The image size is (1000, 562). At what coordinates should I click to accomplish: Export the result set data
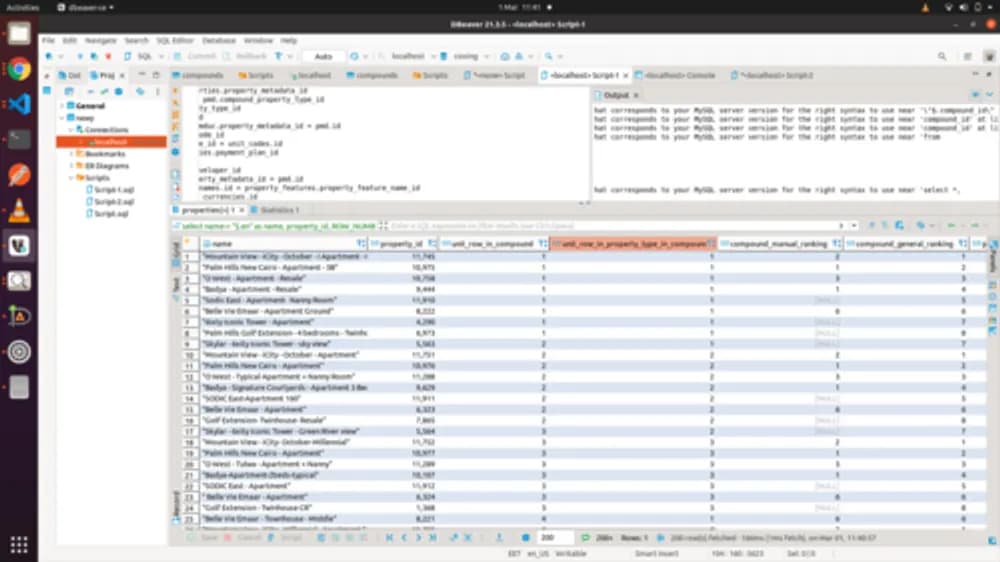pos(499,538)
